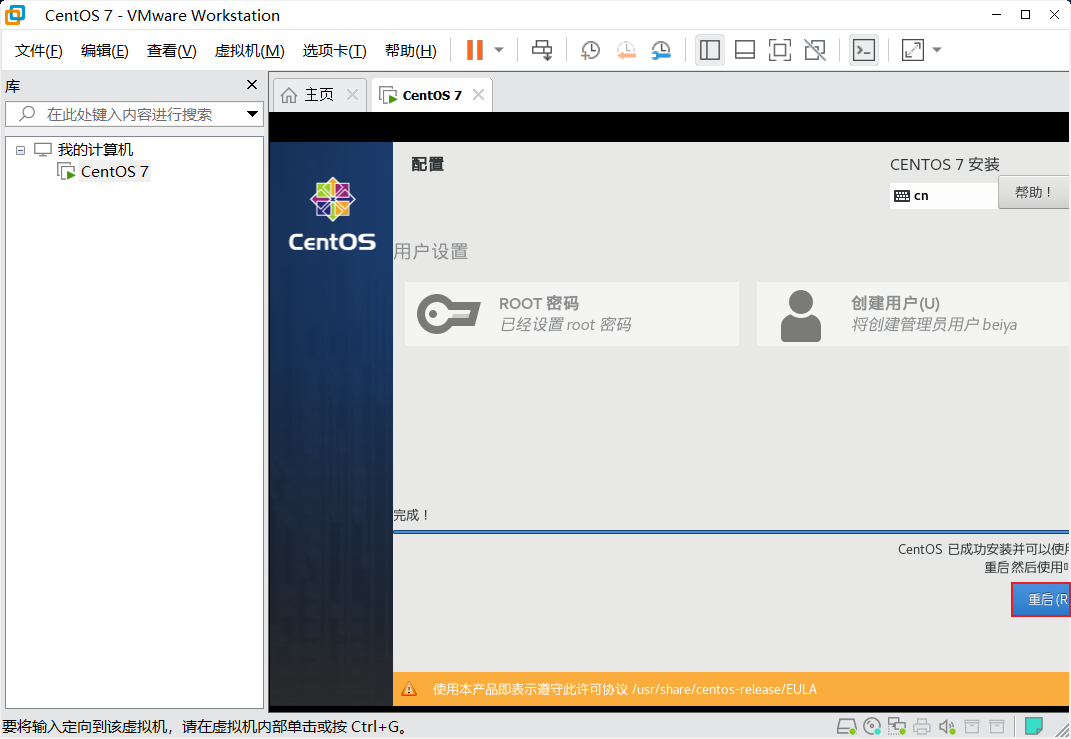This screenshot has height=739, width=1071.
Task: Click the cn keyboard layout indicator
Action: [x=943, y=196]
